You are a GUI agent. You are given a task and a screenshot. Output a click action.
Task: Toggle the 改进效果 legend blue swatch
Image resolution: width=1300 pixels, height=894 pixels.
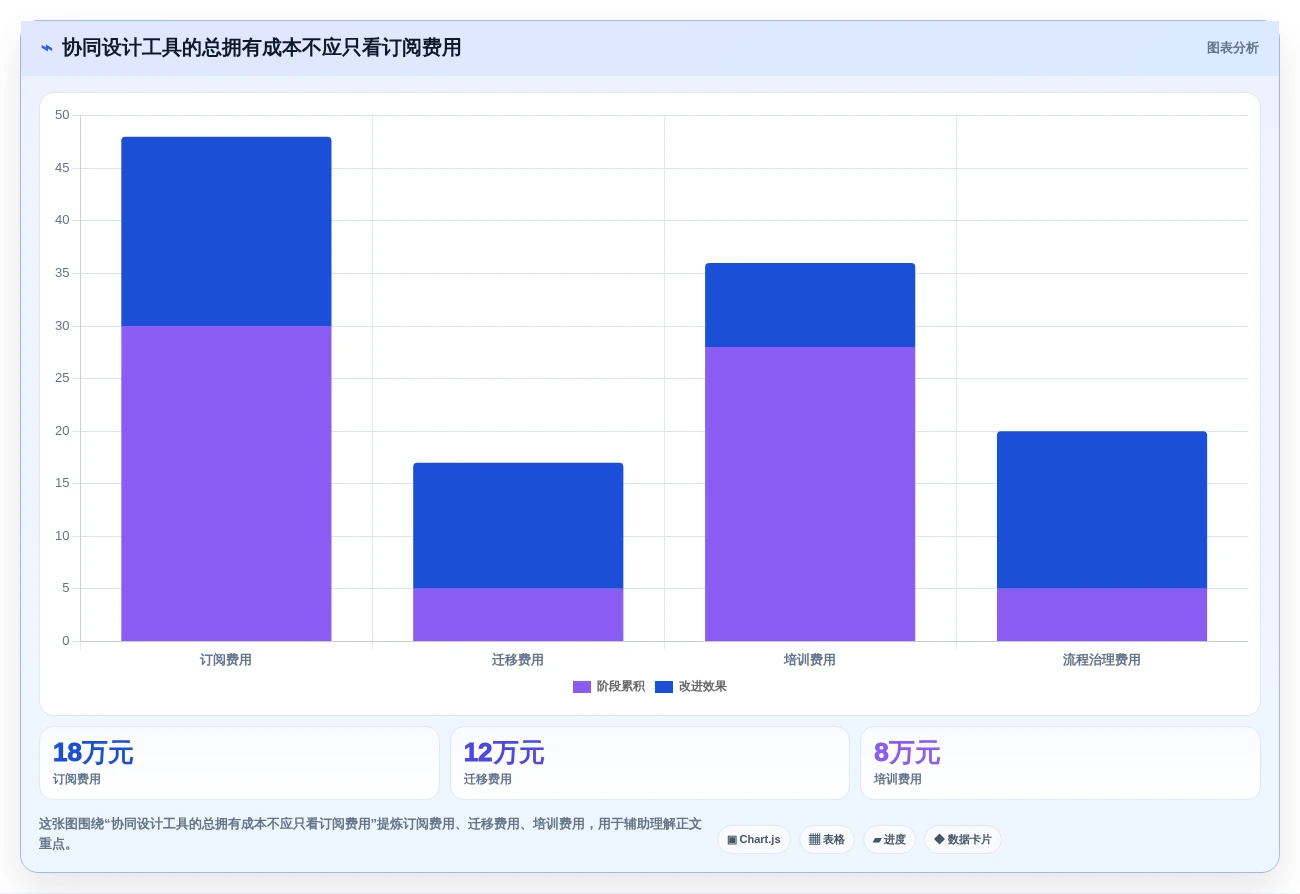pyautogui.click(x=664, y=687)
